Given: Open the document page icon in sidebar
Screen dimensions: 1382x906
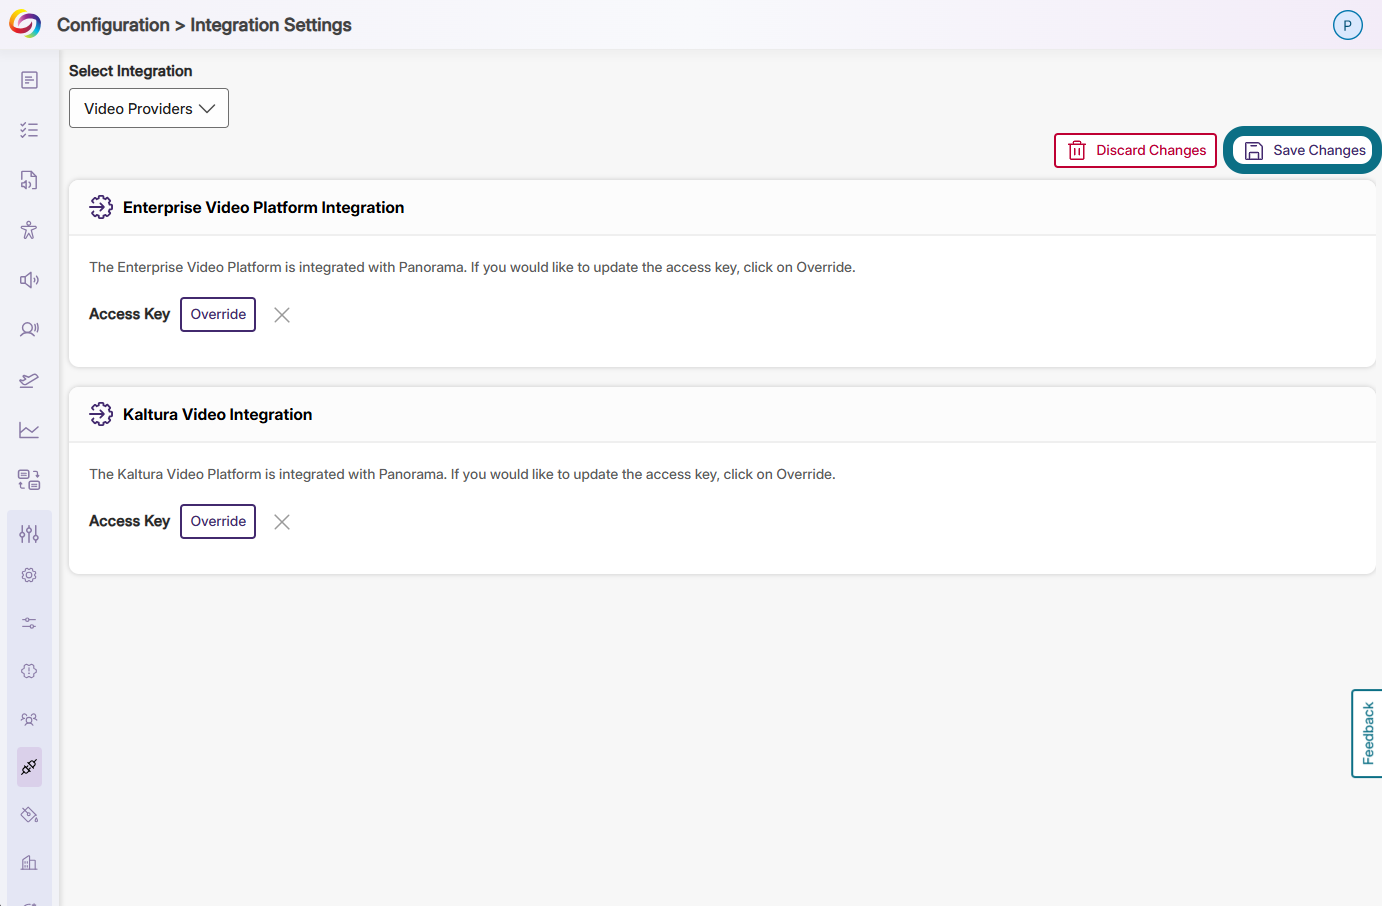Looking at the screenshot, I should (29, 80).
